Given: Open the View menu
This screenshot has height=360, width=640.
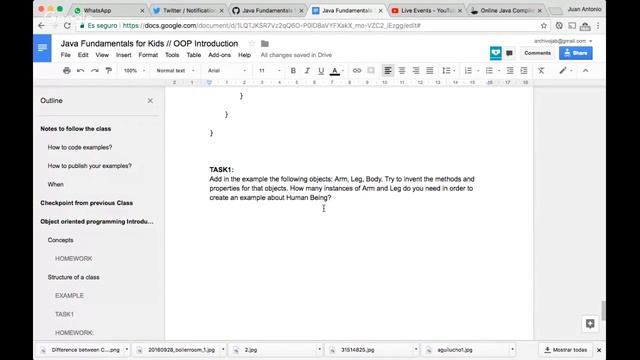Looking at the screenshot, I should 102,55.
